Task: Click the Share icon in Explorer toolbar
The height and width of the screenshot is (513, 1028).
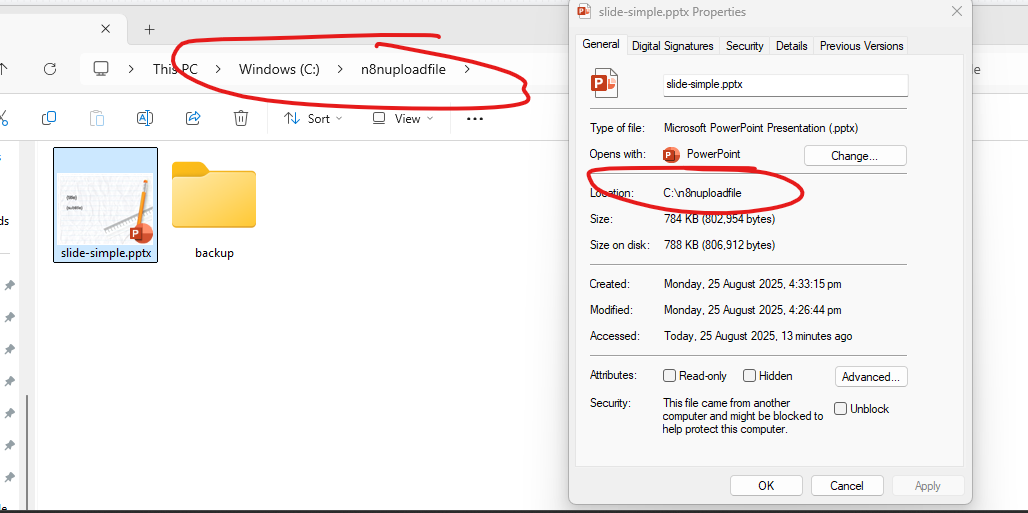Action: click(x=193, y=118)
